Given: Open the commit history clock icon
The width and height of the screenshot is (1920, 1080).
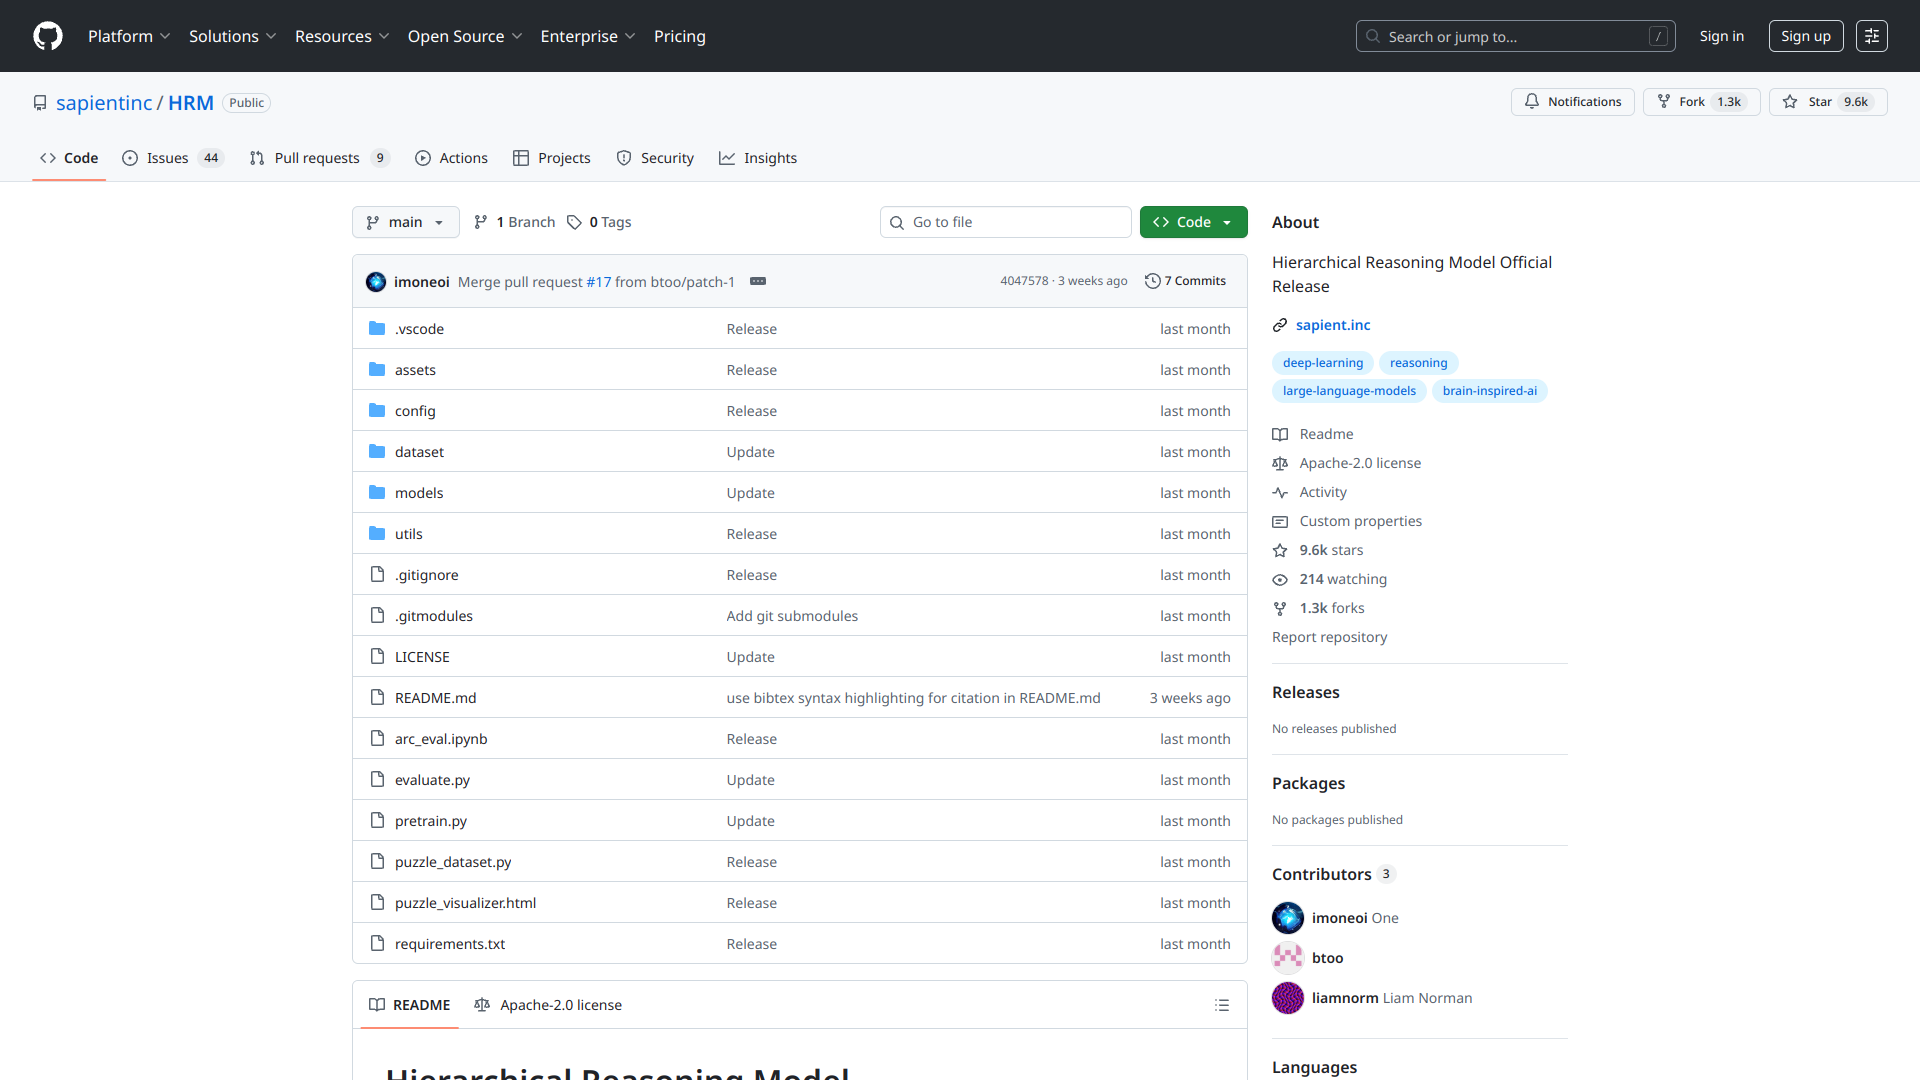Looking at the screenshot, I should pyautogui.click(x=1152, y=281).
